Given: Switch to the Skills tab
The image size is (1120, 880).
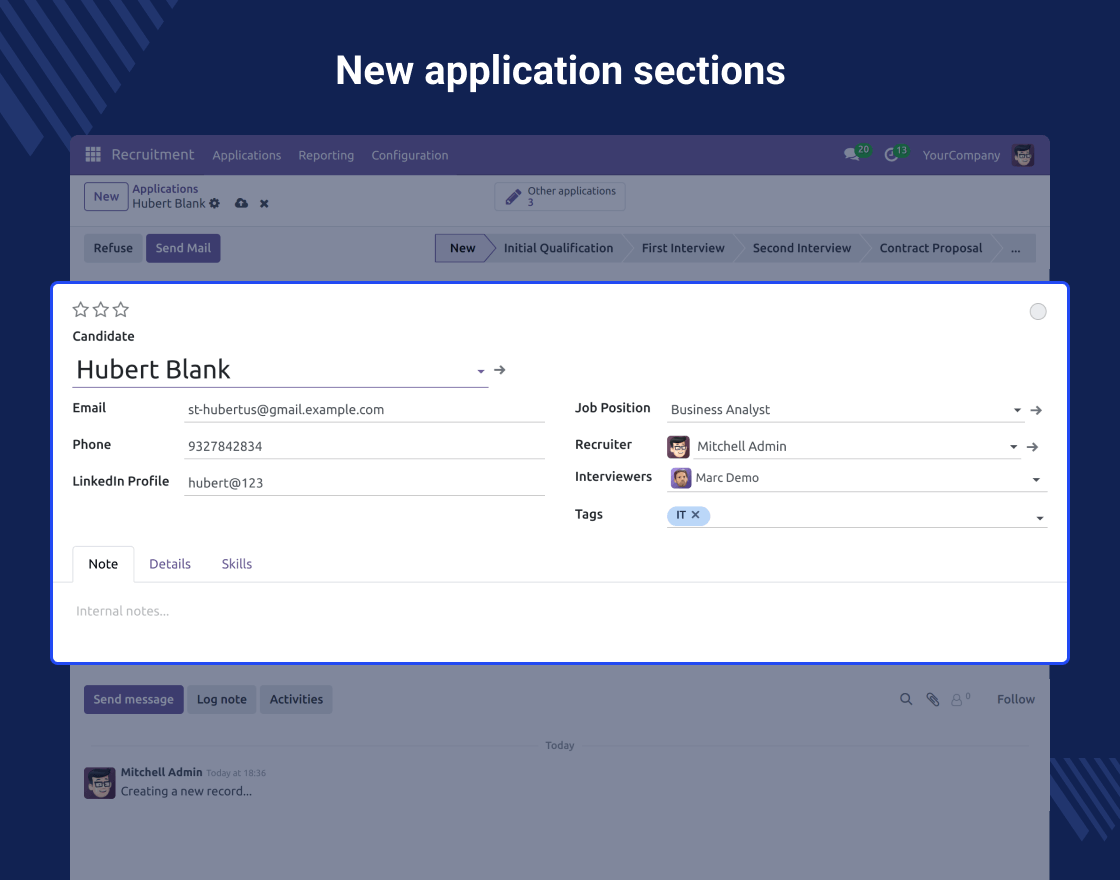Looking at the screenshot, I should 236,564.
